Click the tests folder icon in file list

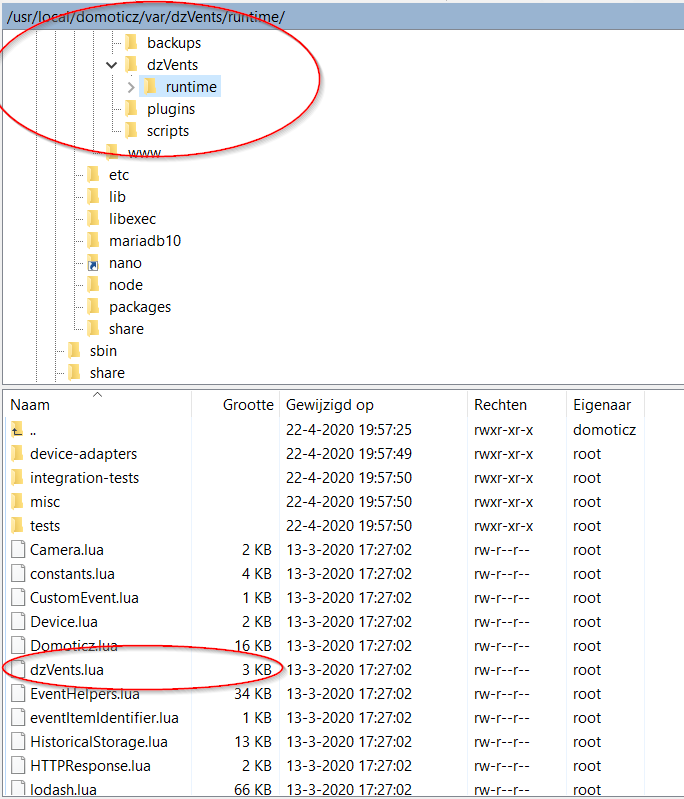tap(17, 525)
